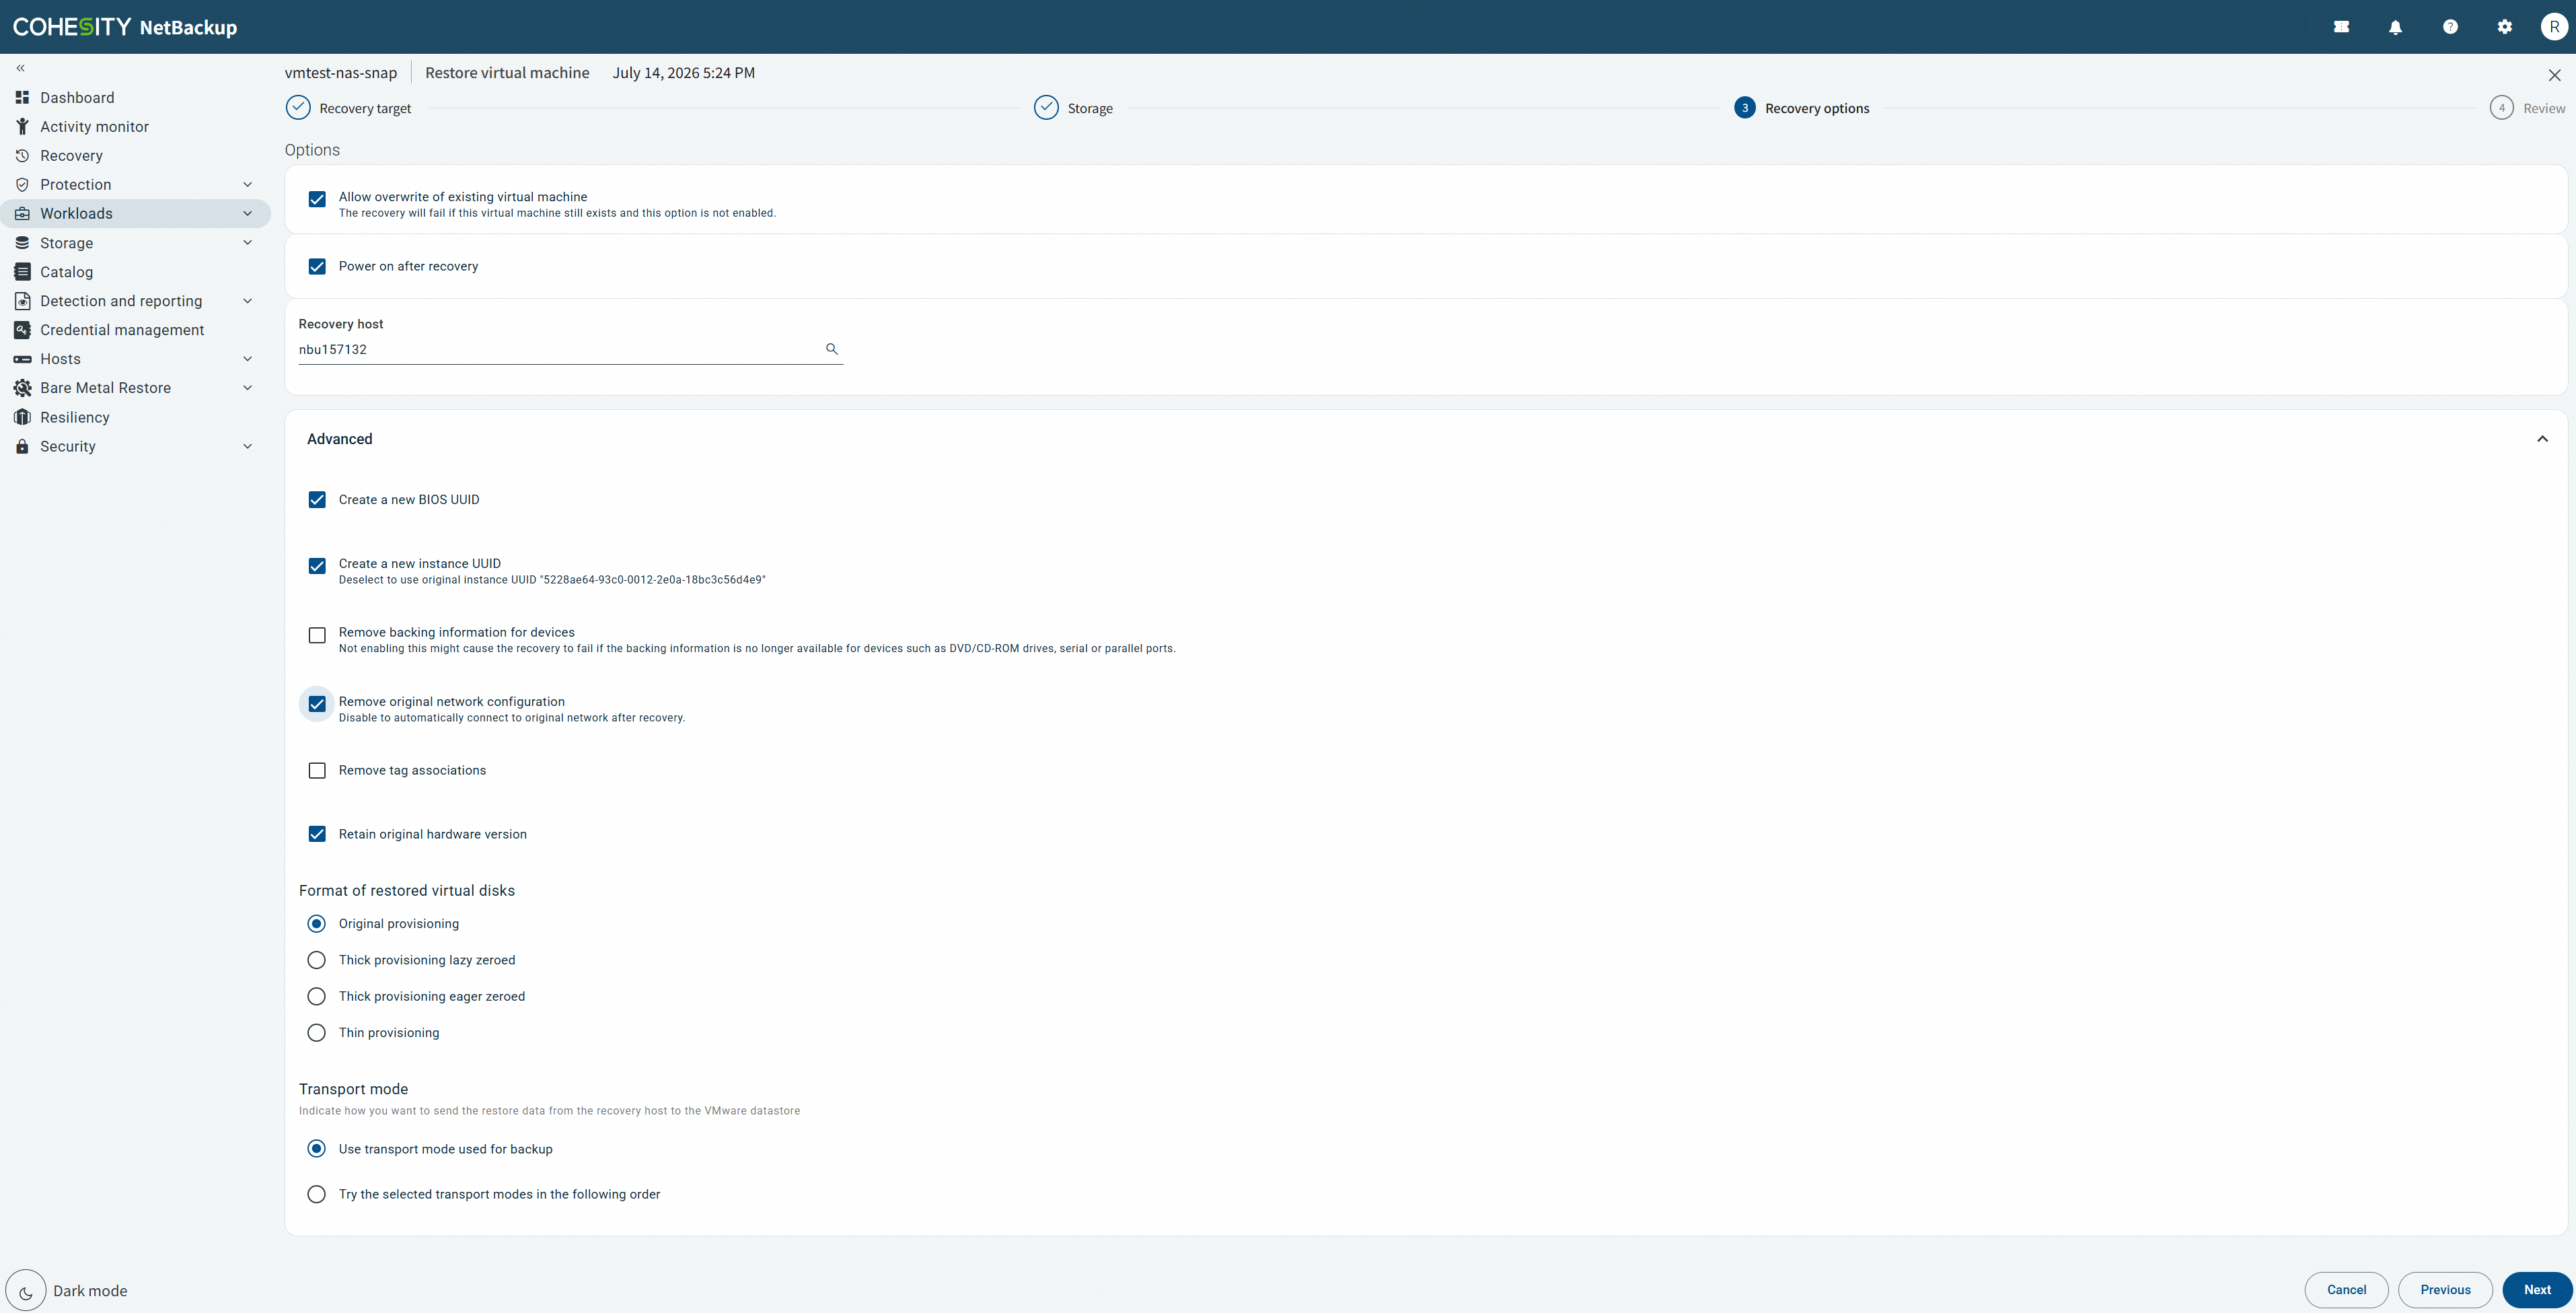
Task: Collapse the left sidebar navigation
Action: pyautogui.click(x=20, y=68)
